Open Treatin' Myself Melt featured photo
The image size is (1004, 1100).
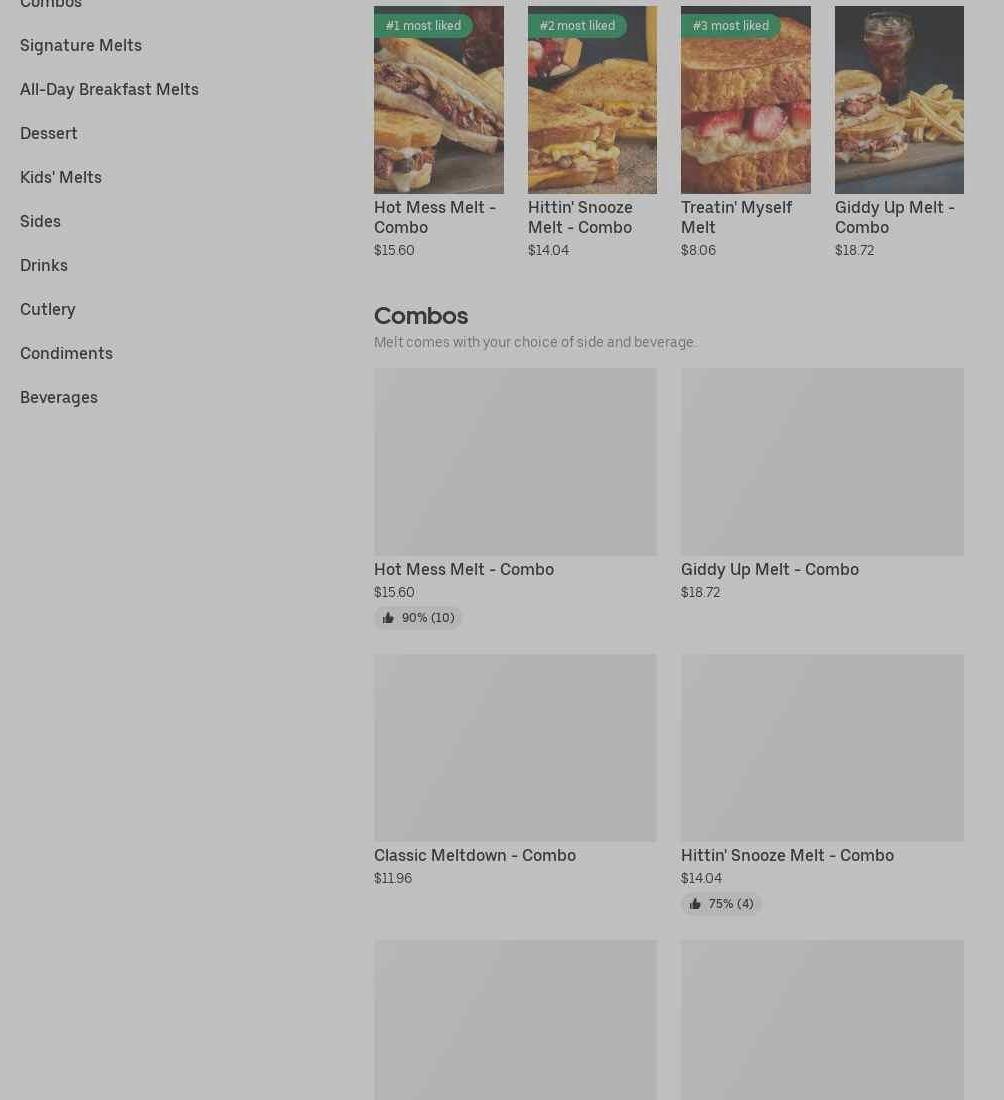[745, 100]
